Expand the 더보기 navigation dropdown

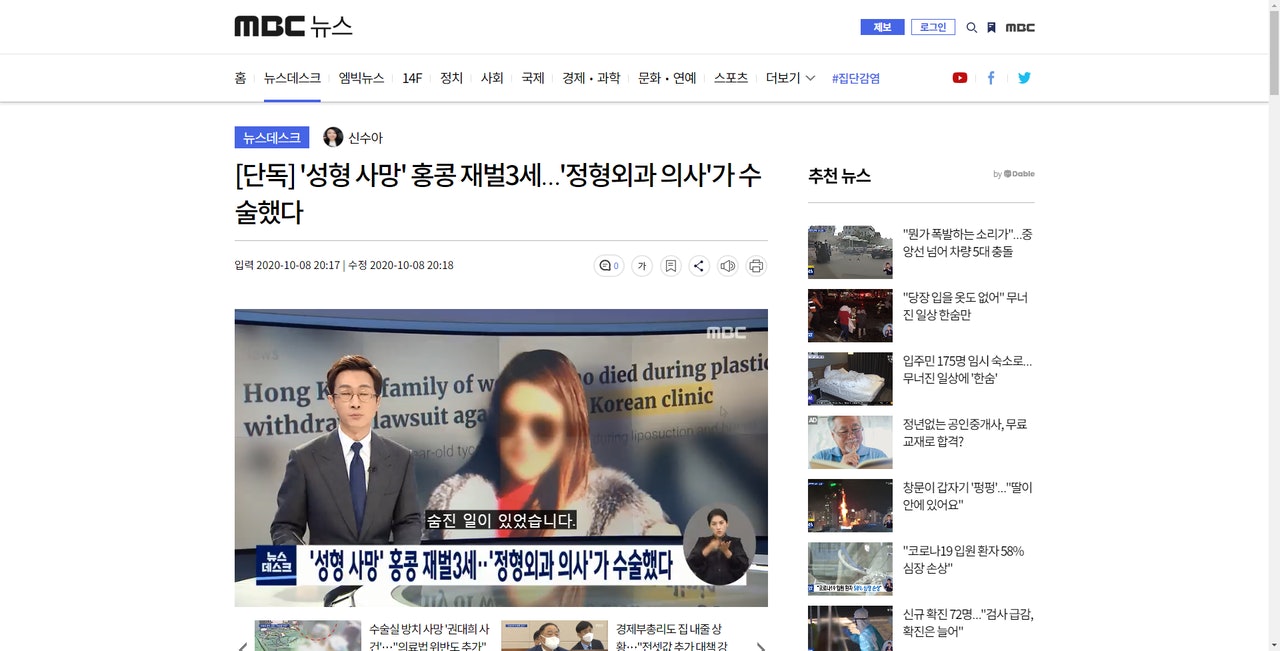click(x=790, y=78)
